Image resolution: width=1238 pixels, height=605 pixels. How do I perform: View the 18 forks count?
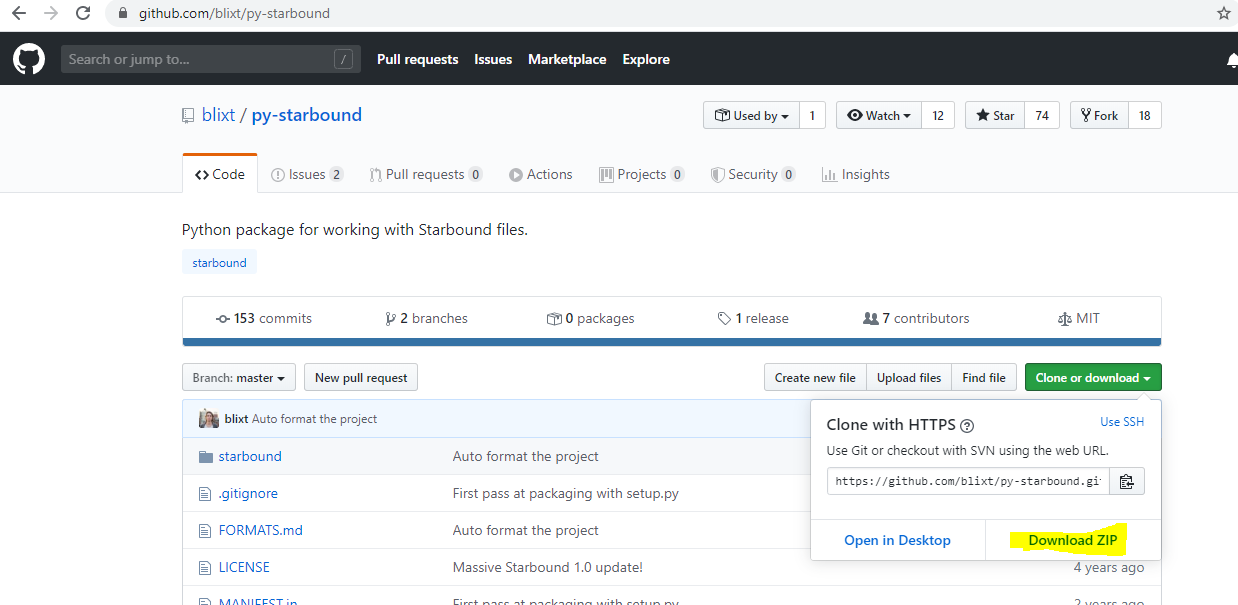(1145, 116)
